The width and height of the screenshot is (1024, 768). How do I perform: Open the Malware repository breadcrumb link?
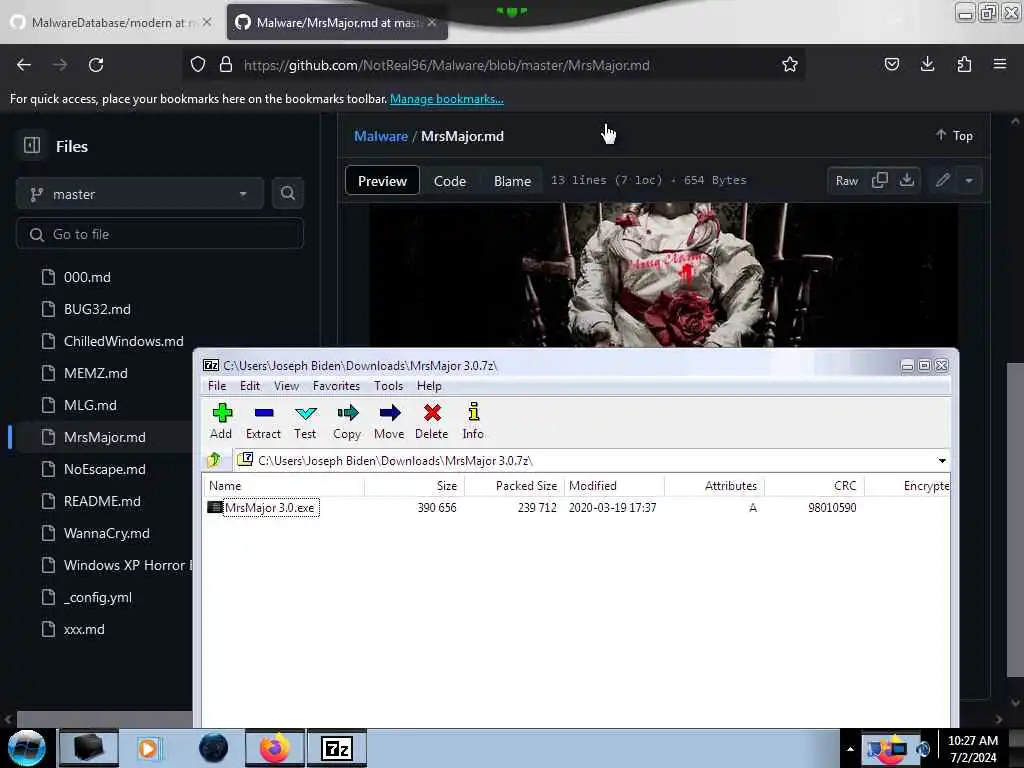coord(381,136)
